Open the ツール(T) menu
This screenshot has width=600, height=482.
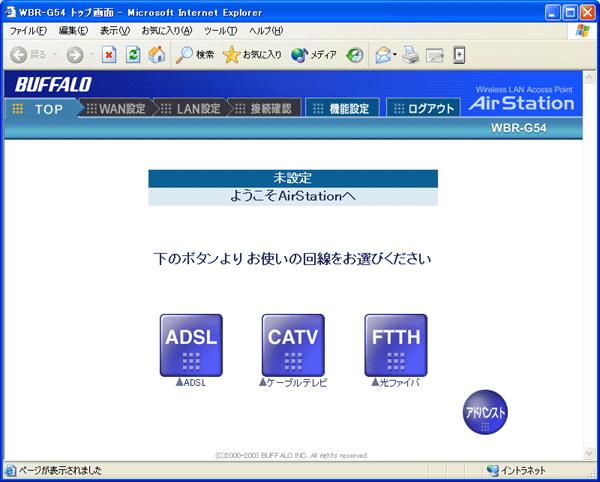click(220, 31)
